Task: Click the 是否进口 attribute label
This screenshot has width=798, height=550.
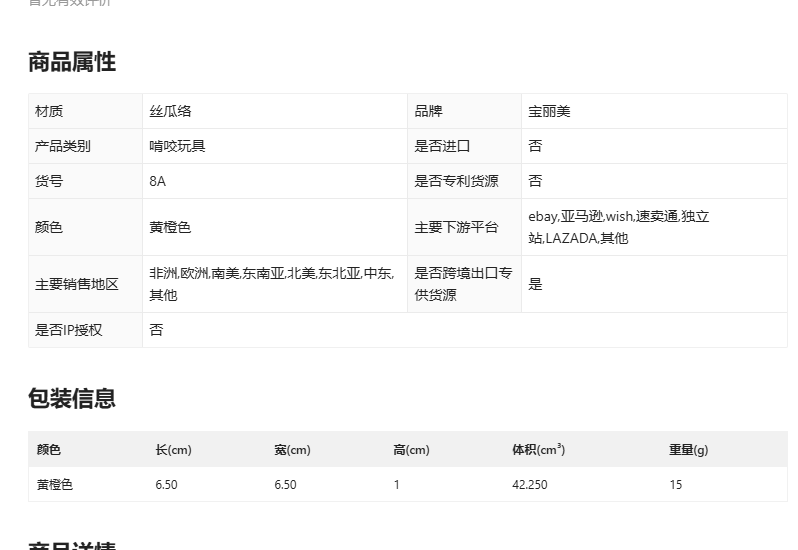Action: tap(442, 146)
